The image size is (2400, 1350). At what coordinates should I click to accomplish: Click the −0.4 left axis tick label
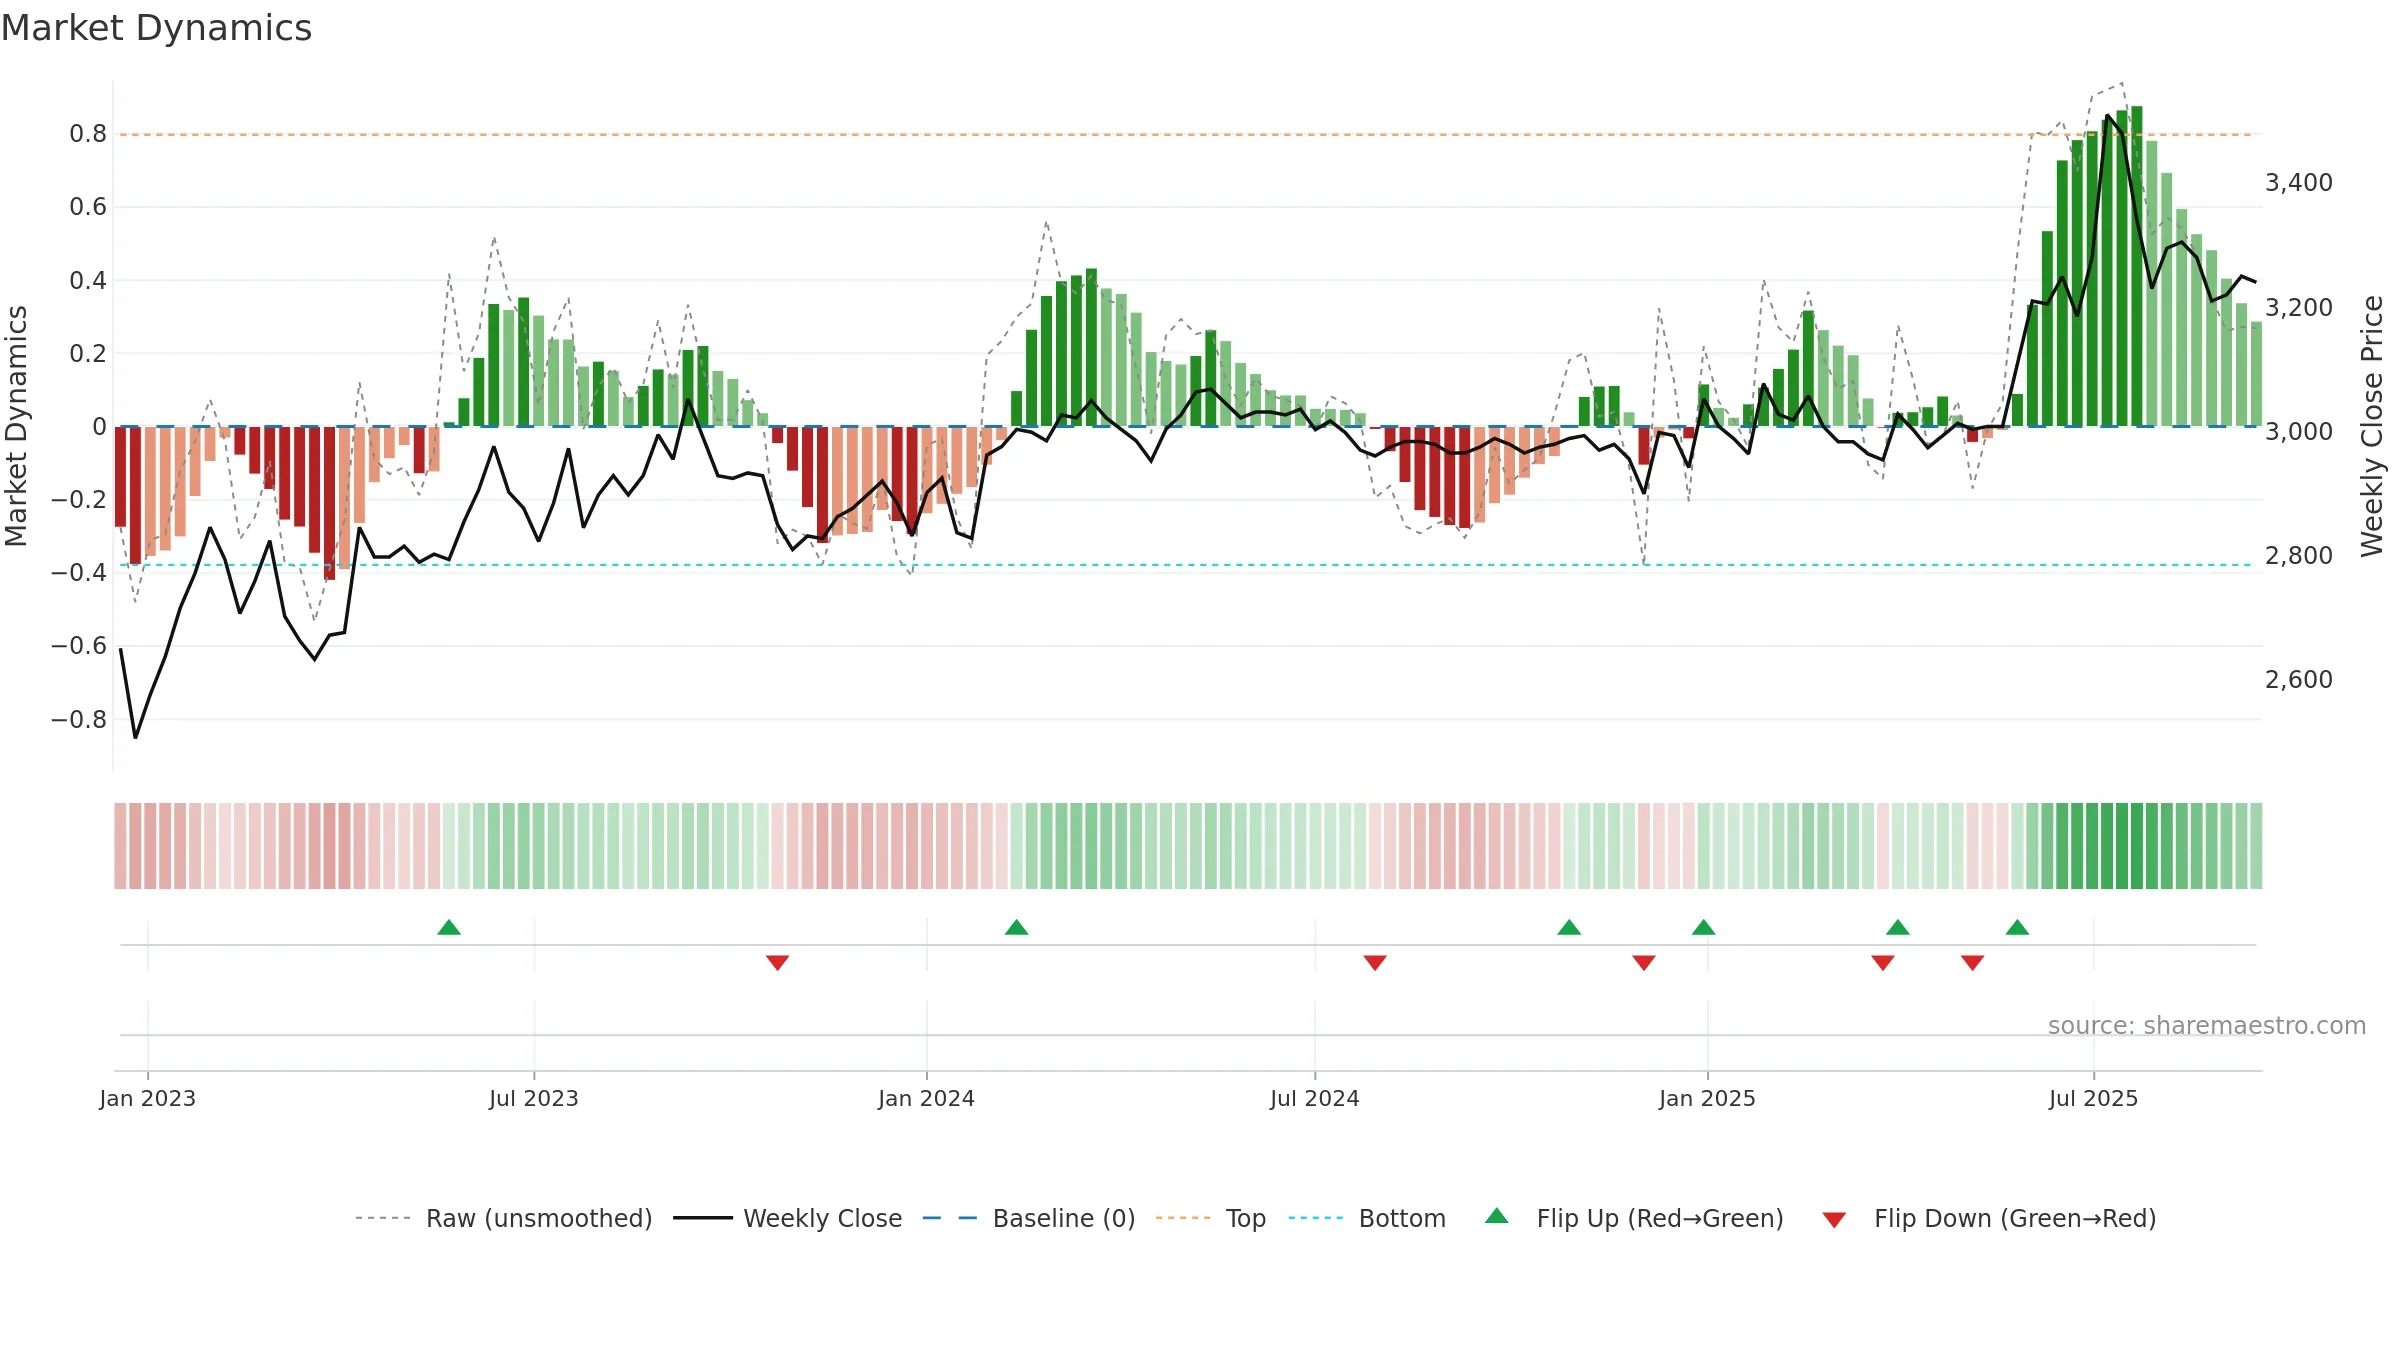tap(79, 573)
